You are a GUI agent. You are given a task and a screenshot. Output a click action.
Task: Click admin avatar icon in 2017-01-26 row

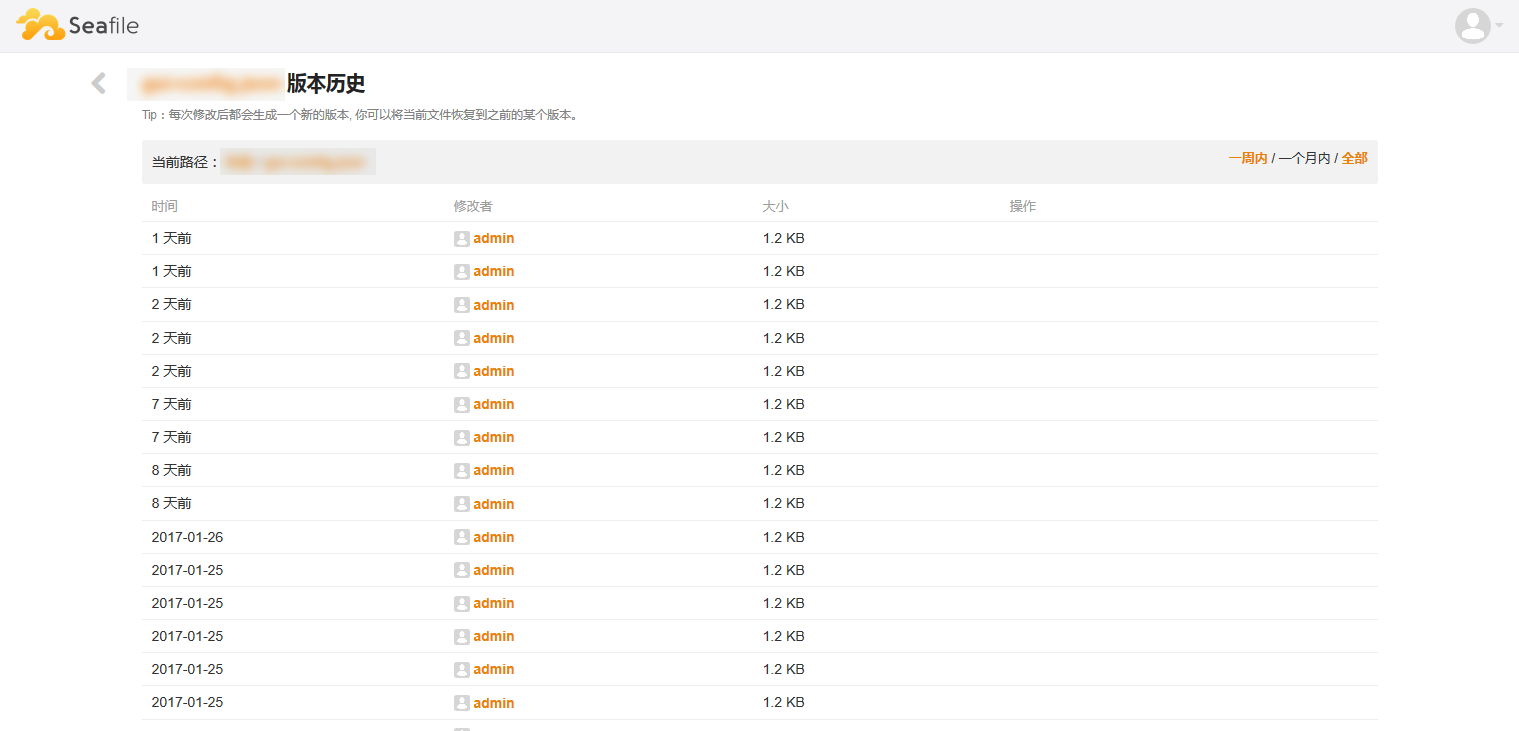click(461, 537)
